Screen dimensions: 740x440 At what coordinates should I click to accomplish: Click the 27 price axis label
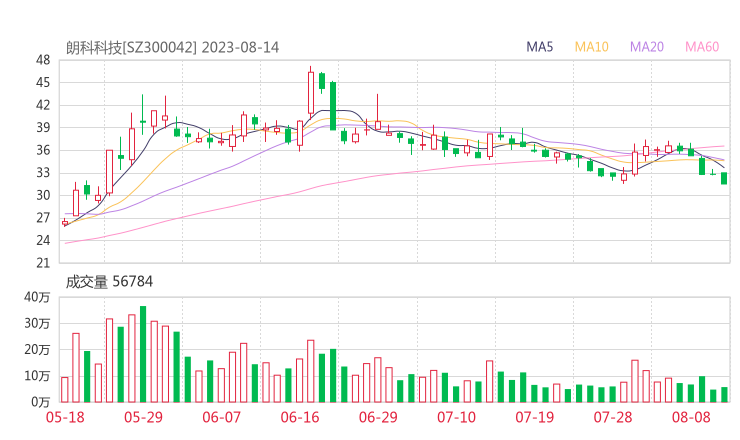43,218
